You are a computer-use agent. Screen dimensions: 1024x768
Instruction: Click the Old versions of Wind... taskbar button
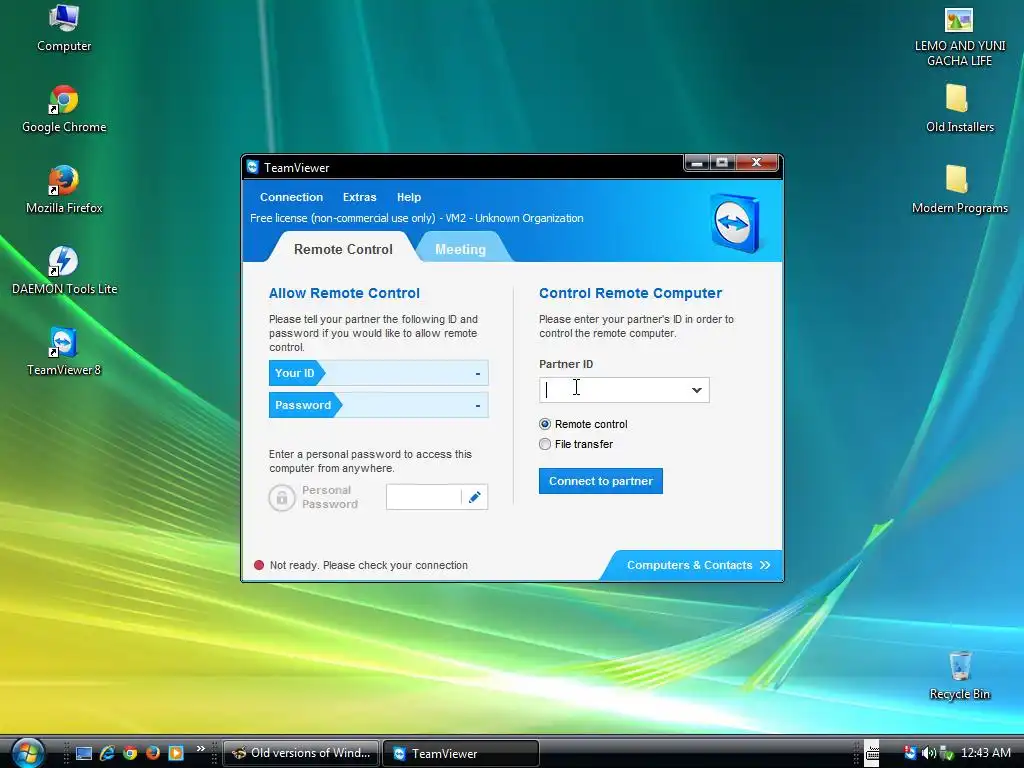click(301, 753)
